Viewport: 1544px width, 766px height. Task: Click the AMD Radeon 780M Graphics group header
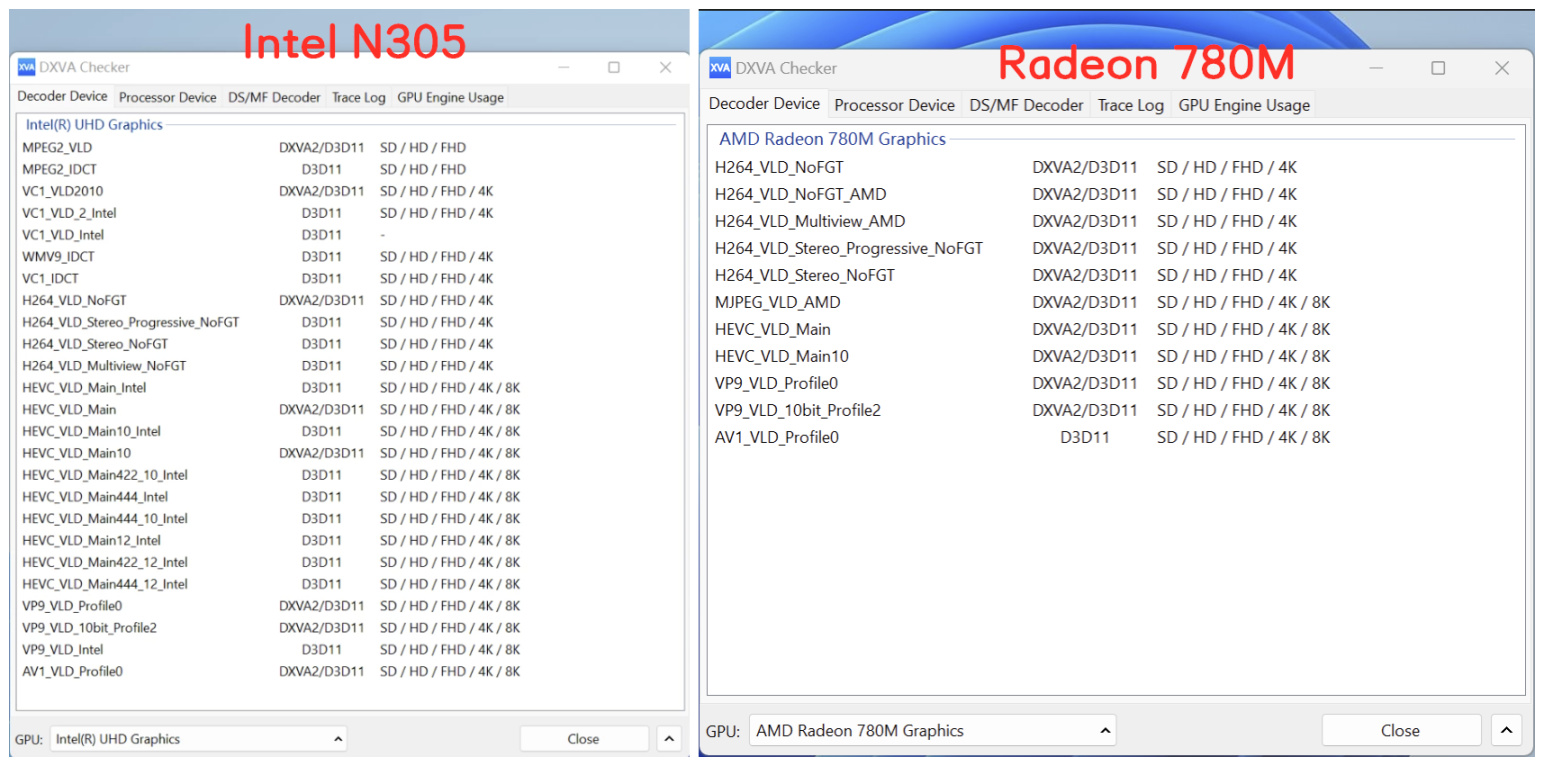coord(832,139)
